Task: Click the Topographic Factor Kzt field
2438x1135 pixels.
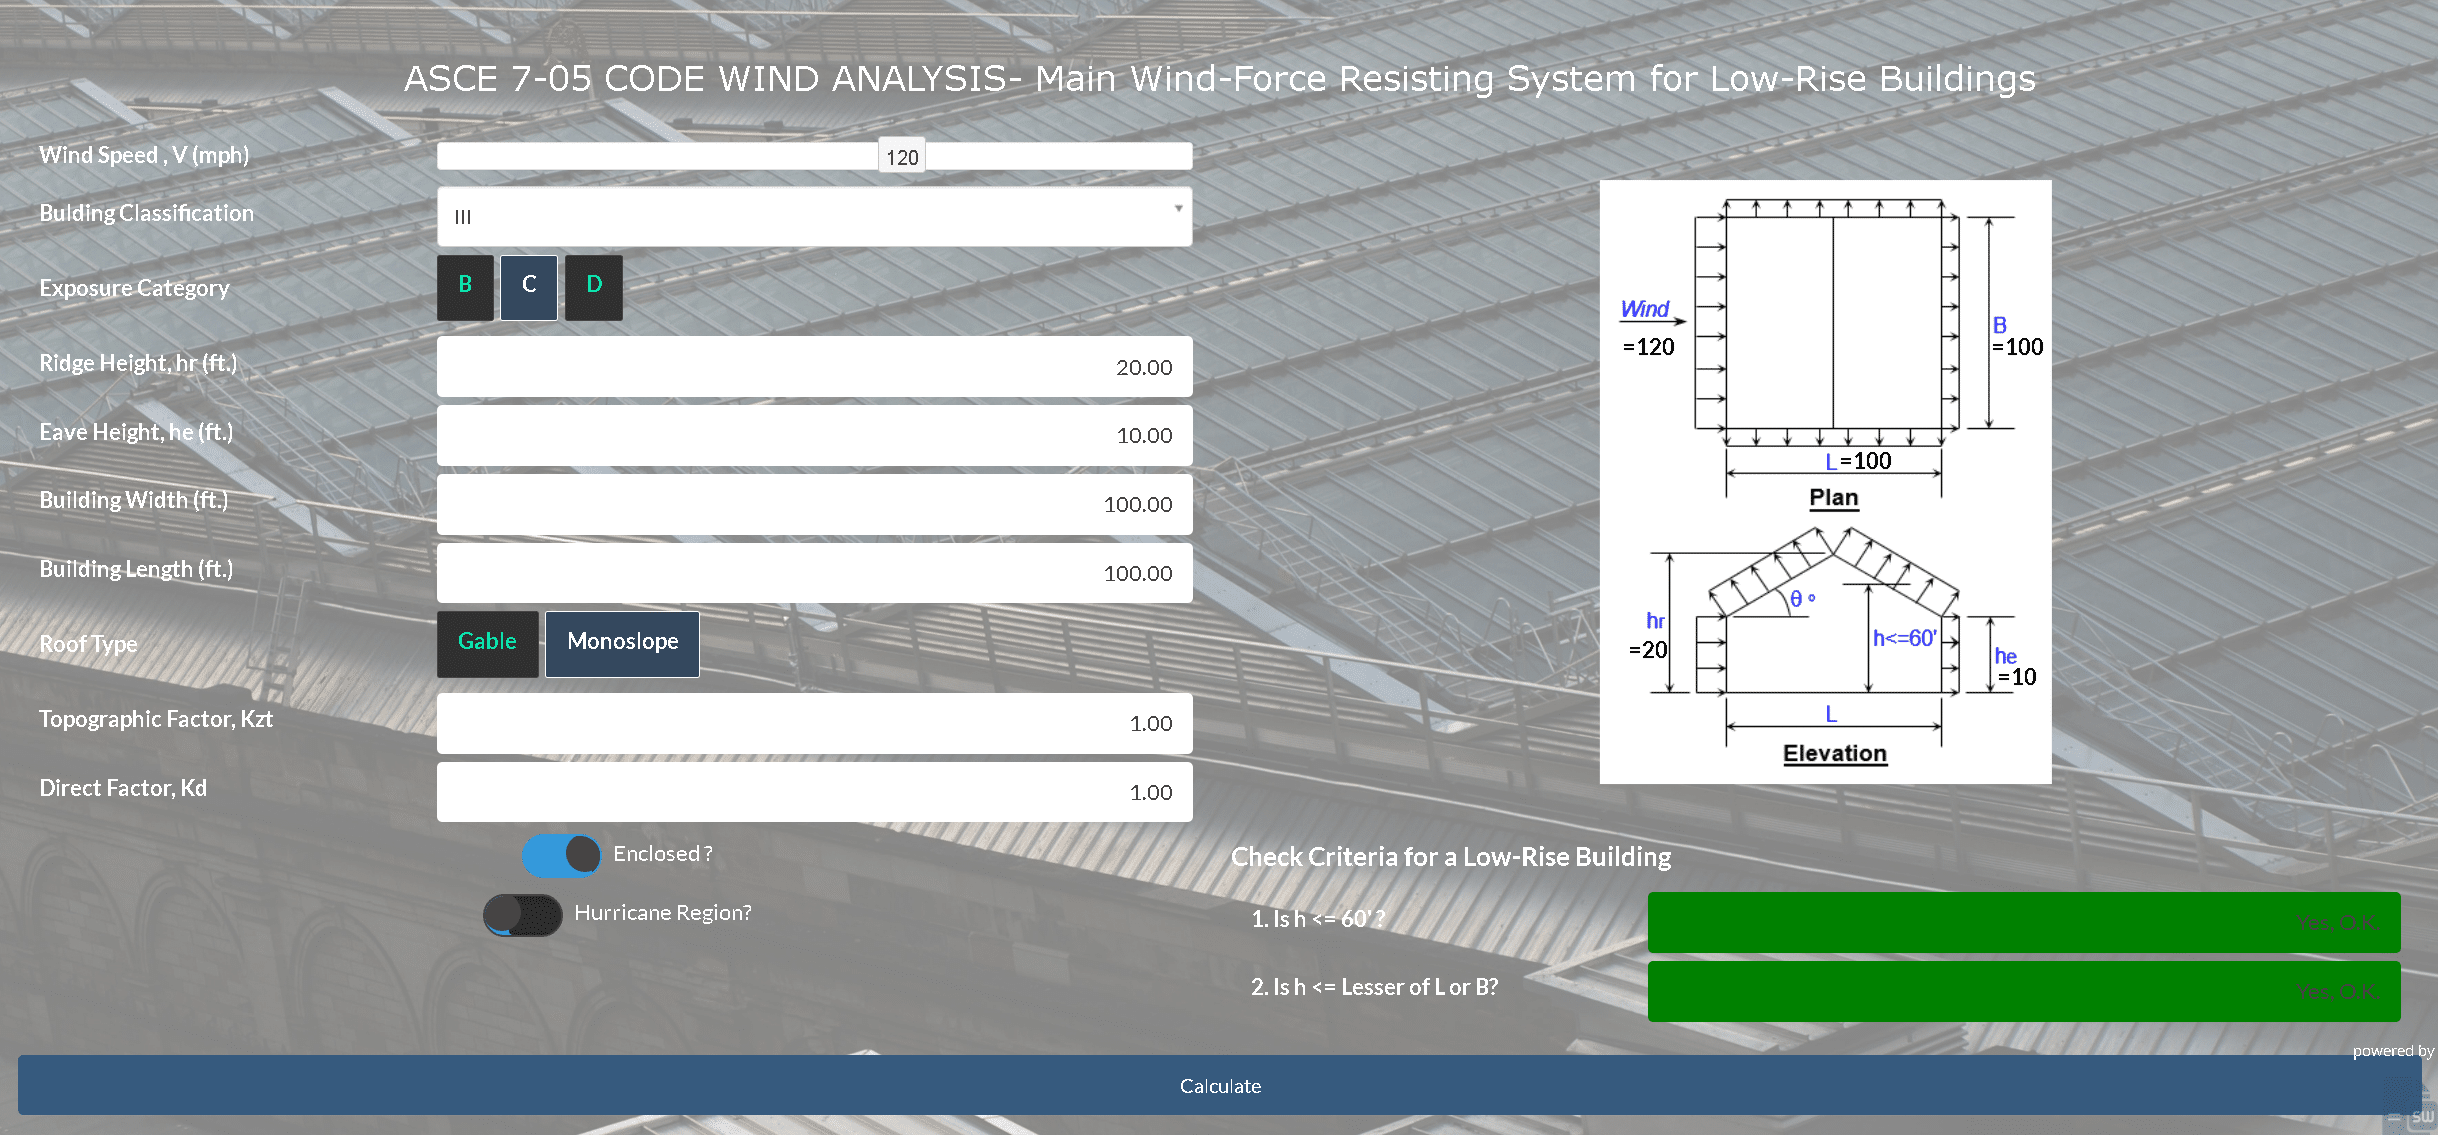Action: pos(814,723)
